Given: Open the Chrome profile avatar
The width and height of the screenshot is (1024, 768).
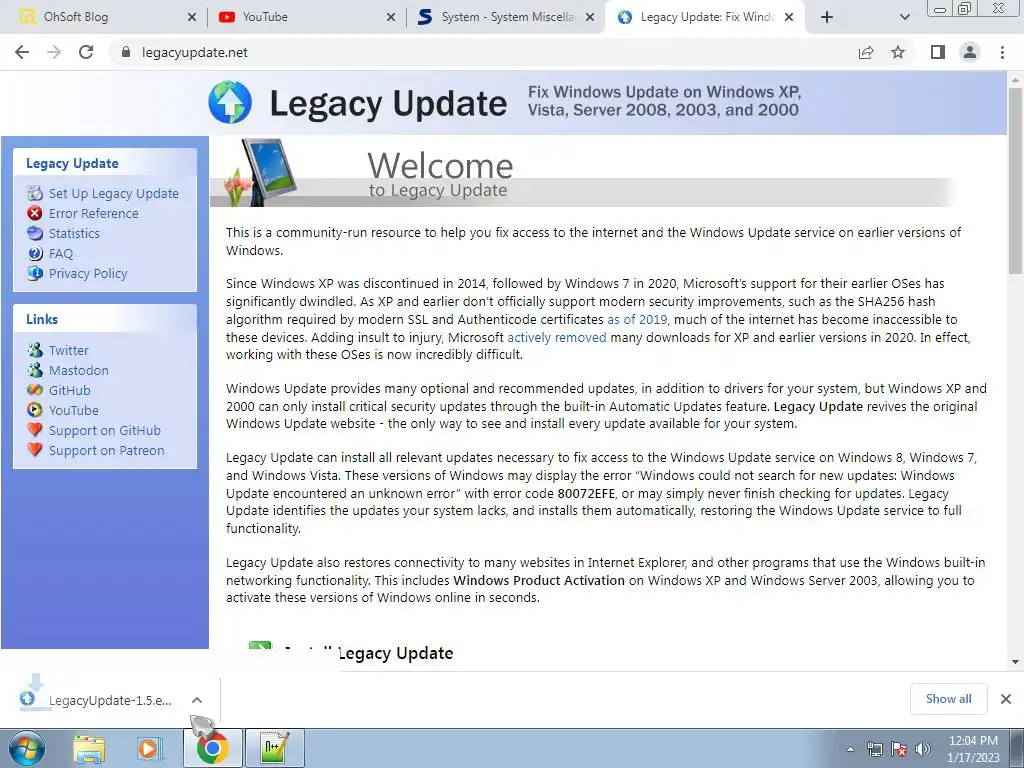Looking at the screenshot, I should click(x=970, y=52).
